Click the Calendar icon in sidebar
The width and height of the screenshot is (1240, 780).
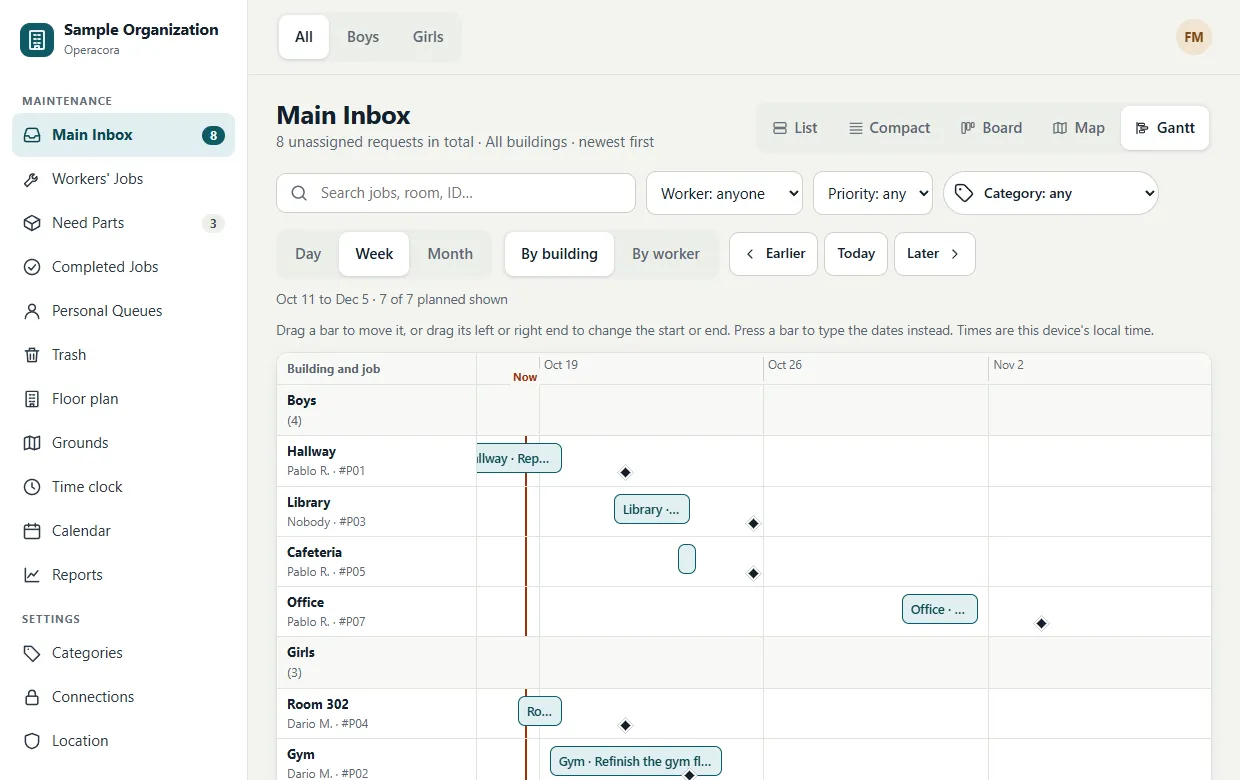coord(32,531)
